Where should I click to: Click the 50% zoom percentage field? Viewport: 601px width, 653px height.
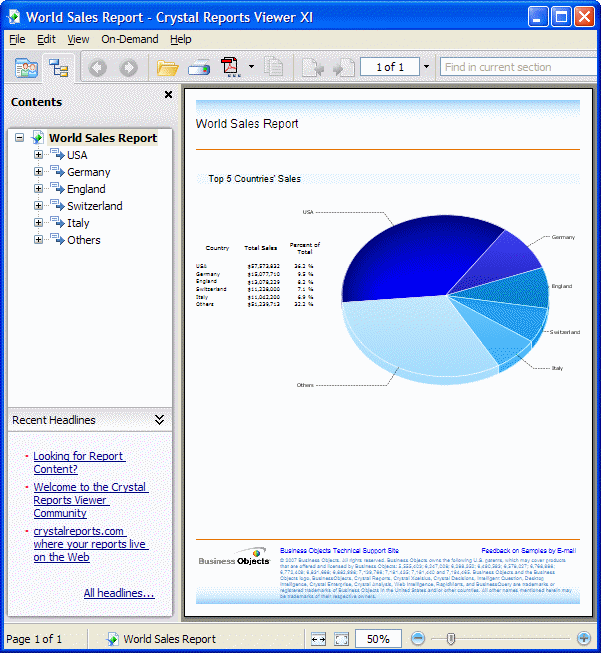pos(378,639)
